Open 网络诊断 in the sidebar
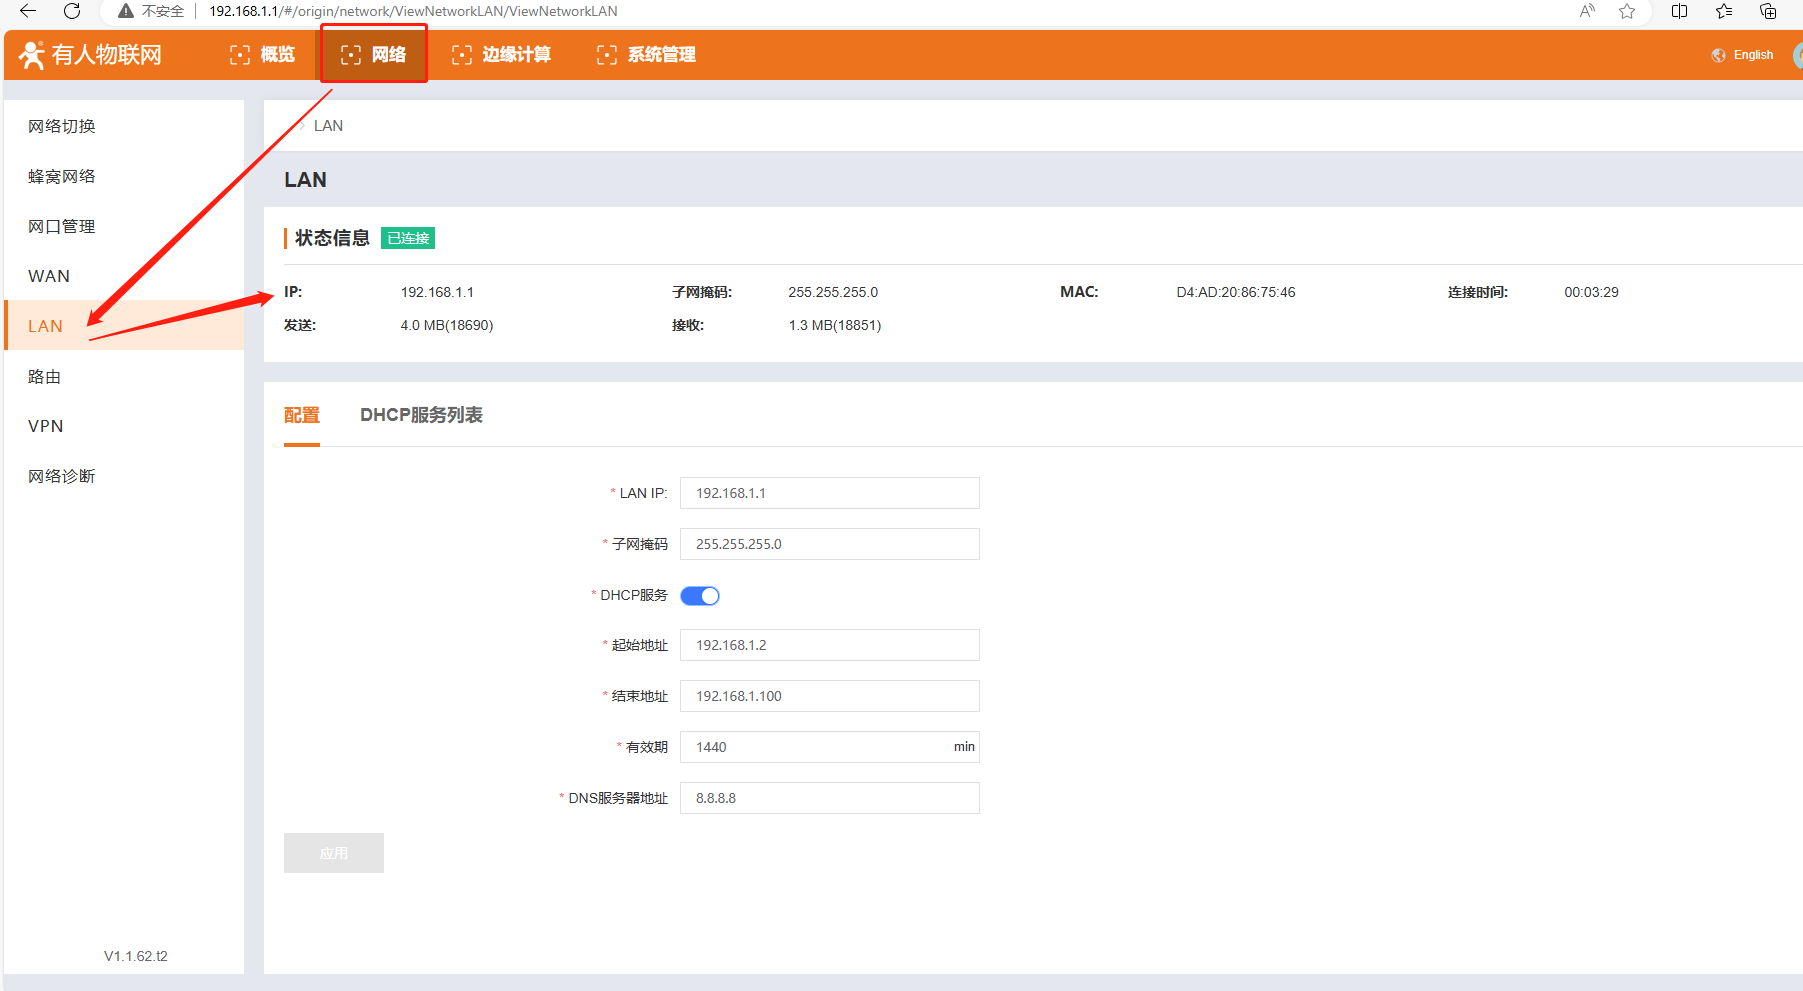This screenshot has height=991, width=1803. click(62, 476)
